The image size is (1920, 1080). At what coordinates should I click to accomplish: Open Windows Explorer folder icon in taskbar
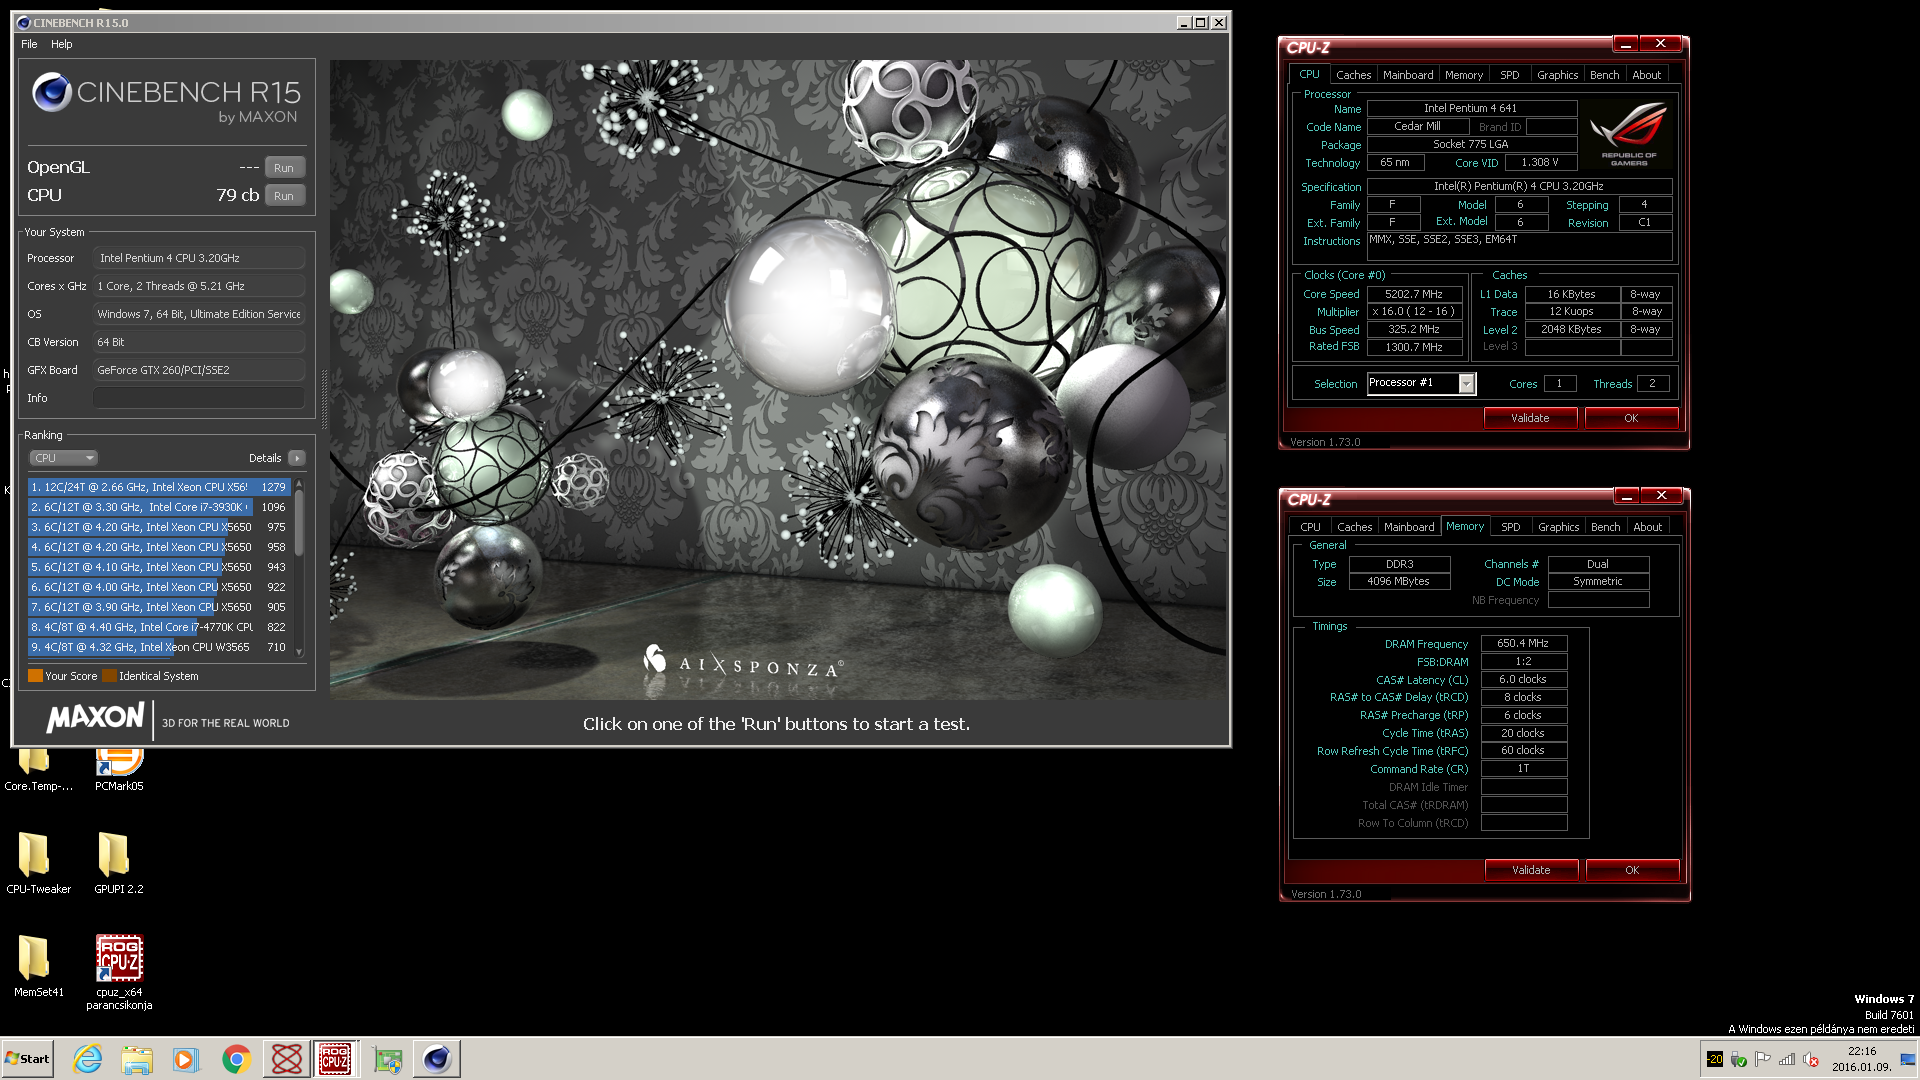137,1059
